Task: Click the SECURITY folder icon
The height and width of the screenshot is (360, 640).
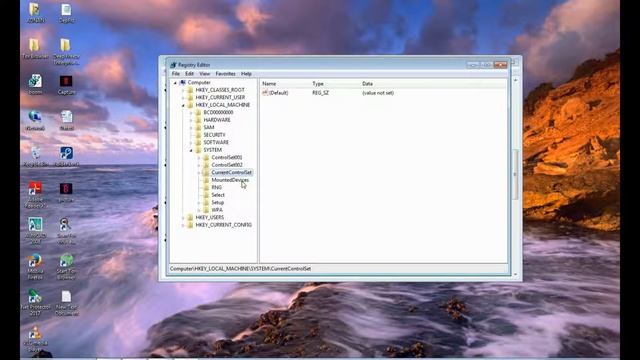Action: (x=198, y=135)
